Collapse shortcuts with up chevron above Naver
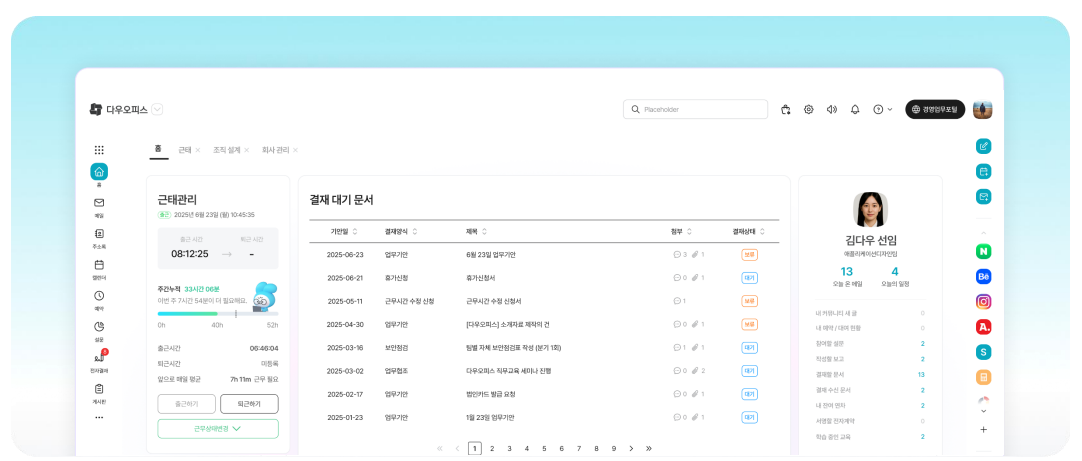The height and width of the screenshot is (461, 1082). [983, 233]
